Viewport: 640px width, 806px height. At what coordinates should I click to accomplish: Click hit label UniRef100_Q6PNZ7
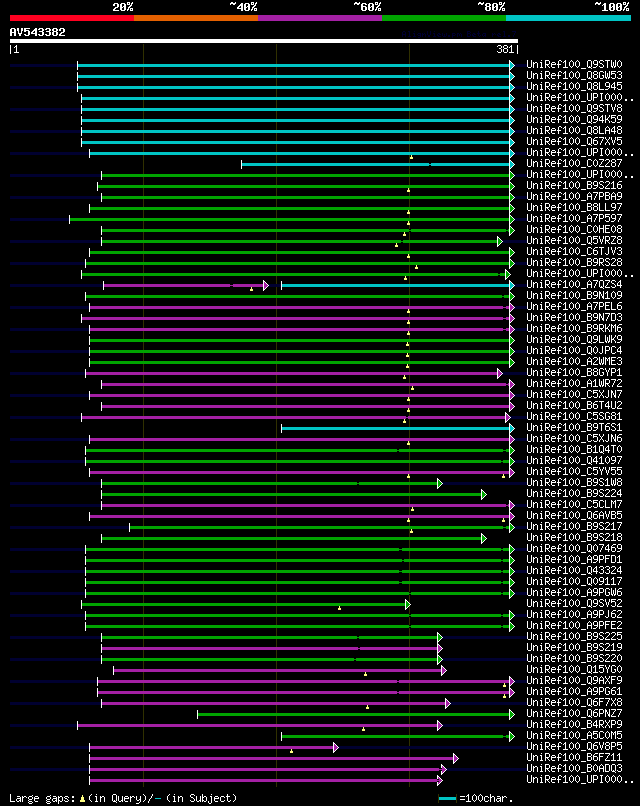574,713
